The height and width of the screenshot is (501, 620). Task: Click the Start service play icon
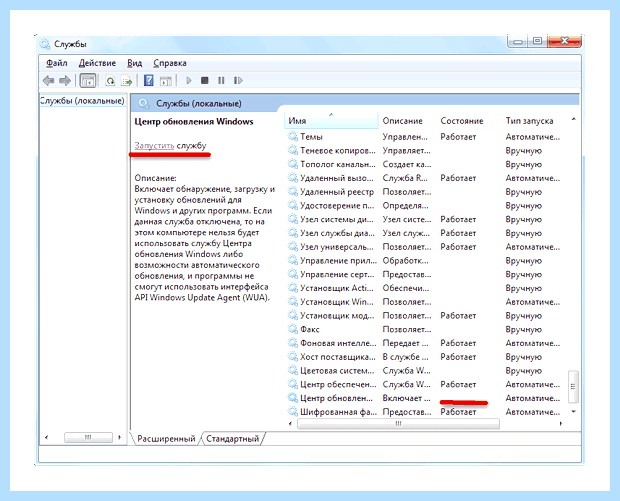(x=189, y=81)
